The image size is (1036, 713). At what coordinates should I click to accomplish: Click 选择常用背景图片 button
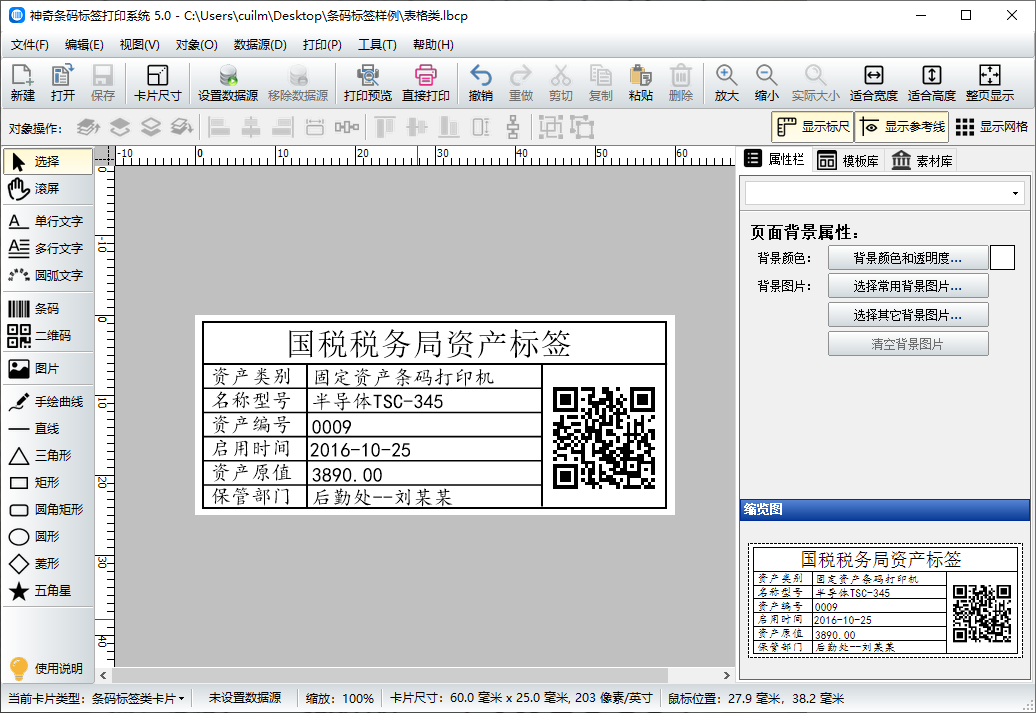(x=908, y=286)
